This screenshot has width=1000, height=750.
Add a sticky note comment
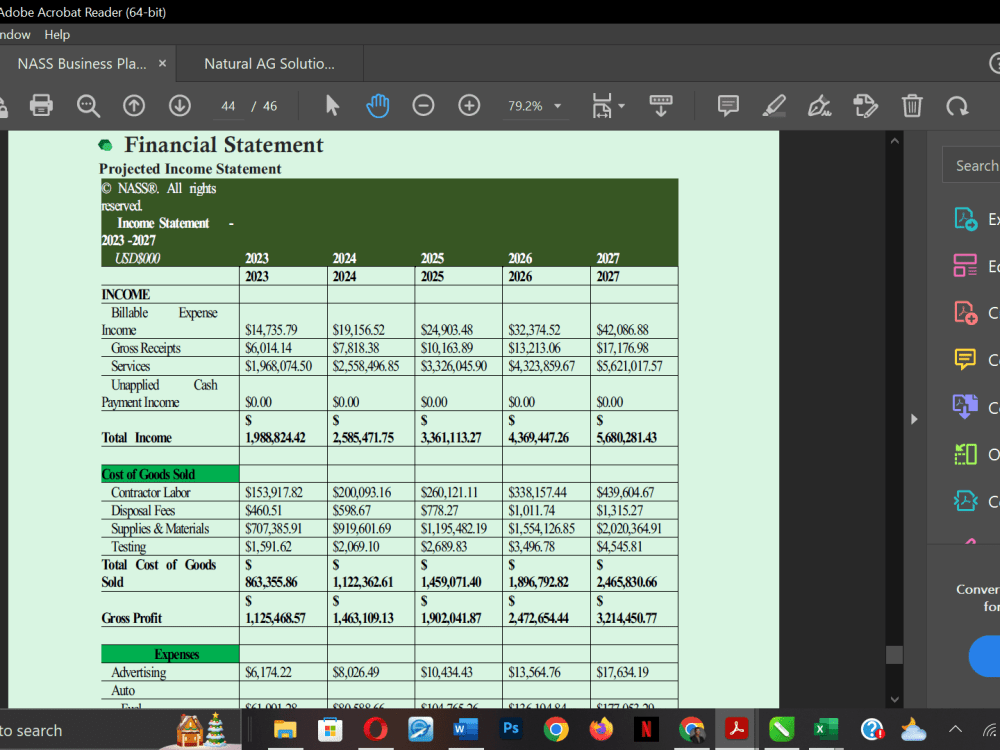[x=728, y=106]
